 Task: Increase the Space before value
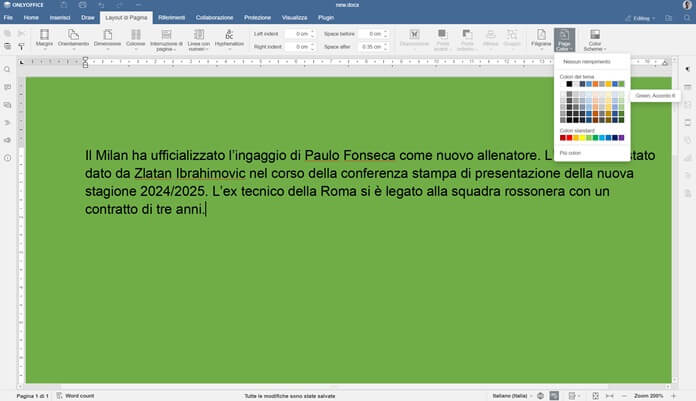[x=385, y=32]
